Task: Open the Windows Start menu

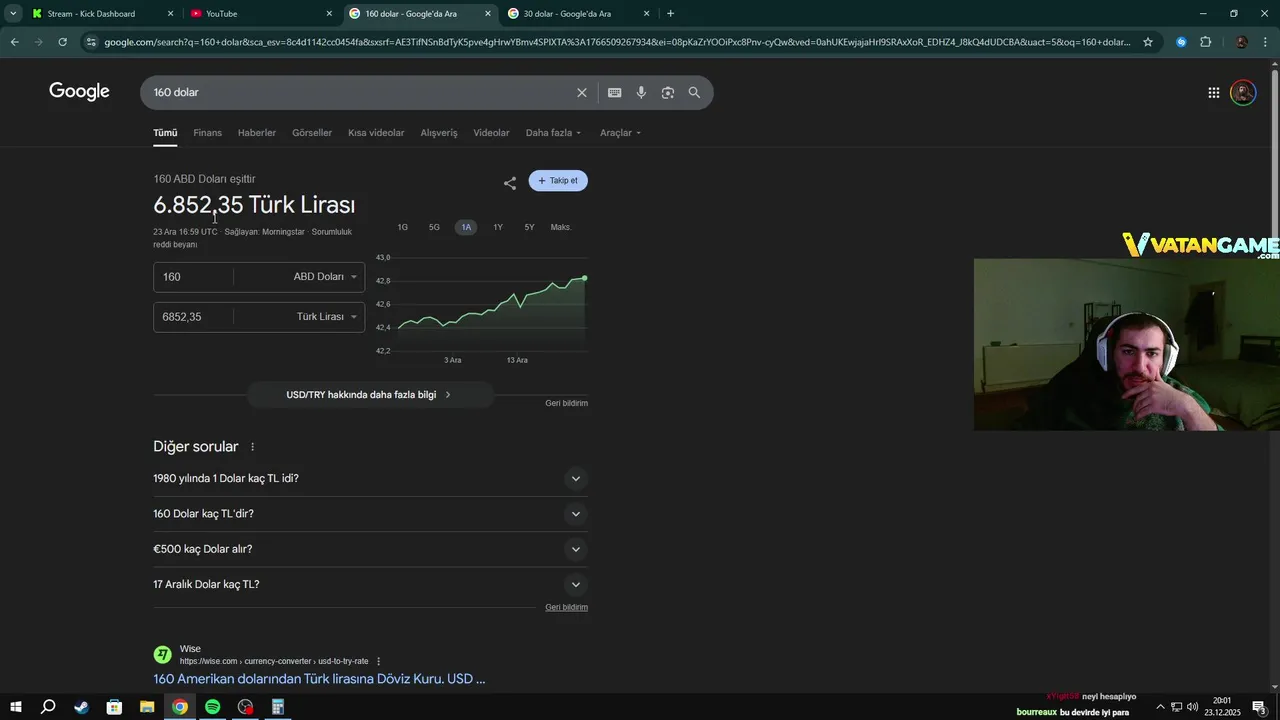Action: click(x=15, y=707)
